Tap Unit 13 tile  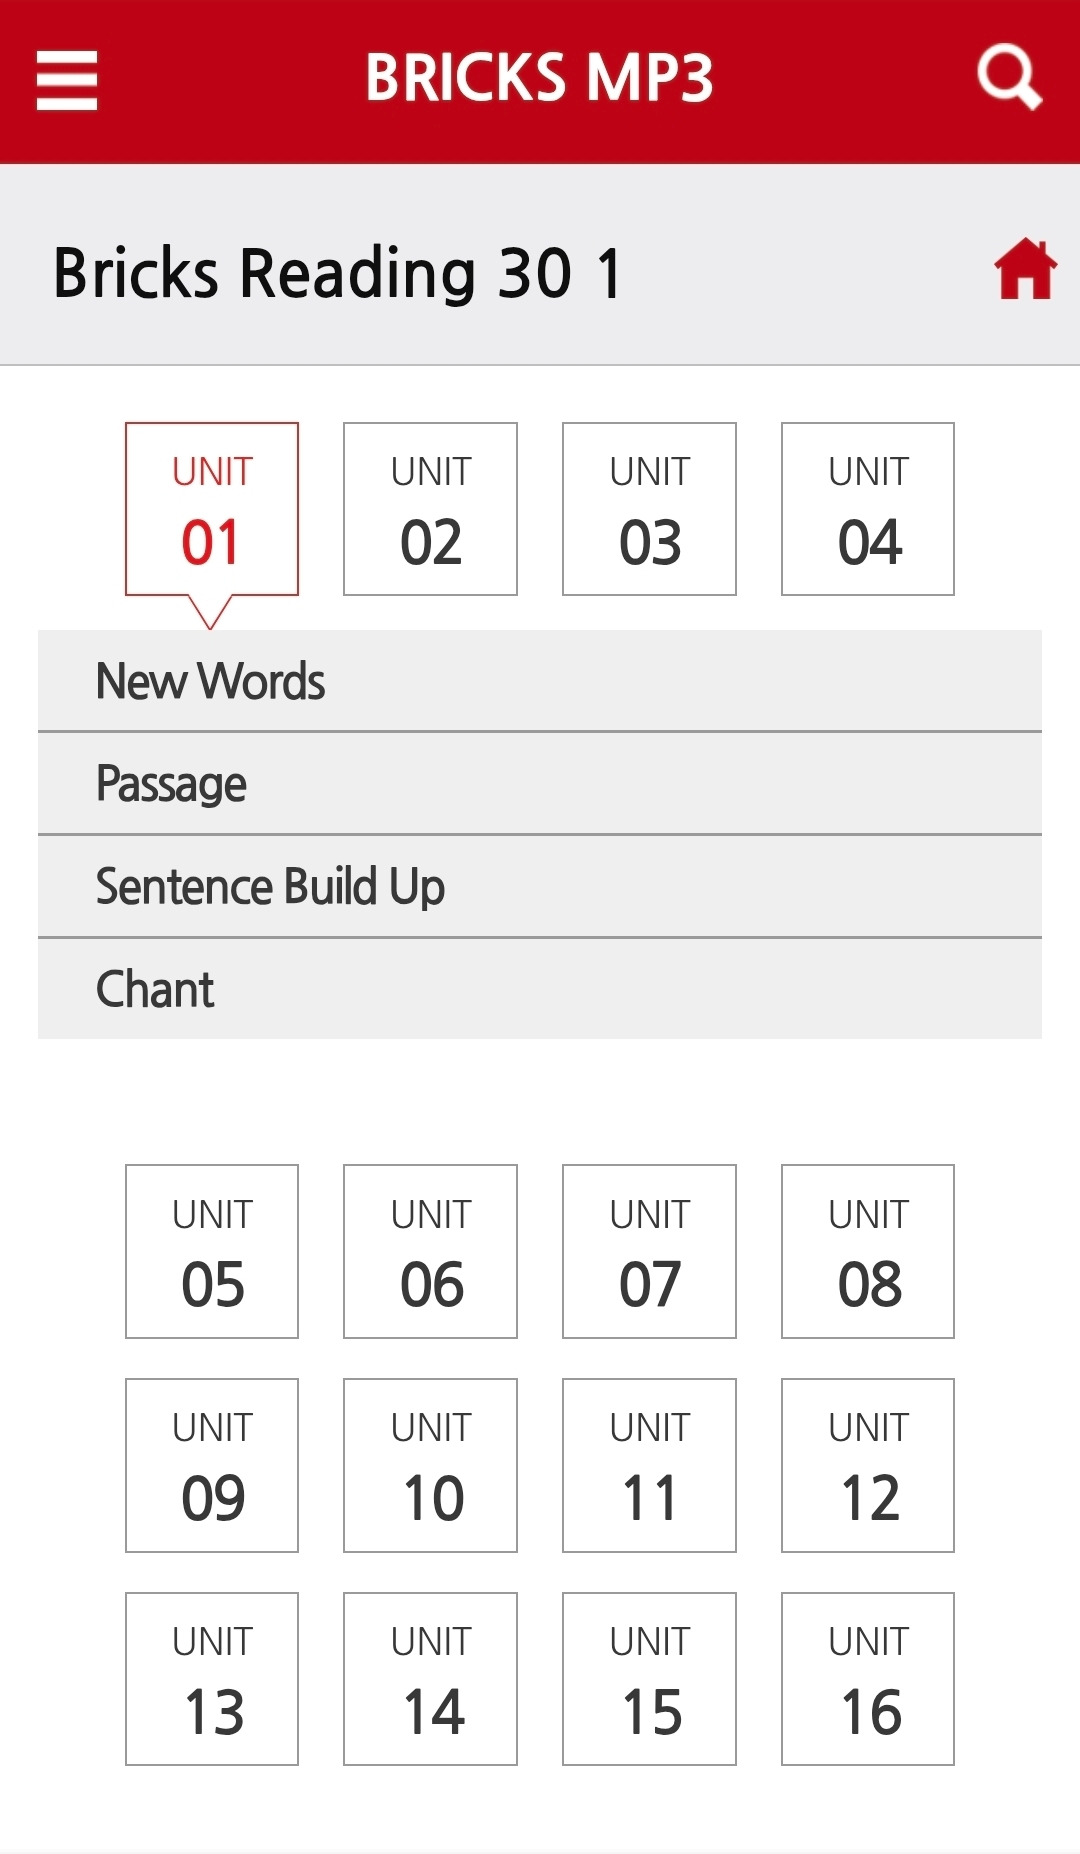[x=212, y=1679]
